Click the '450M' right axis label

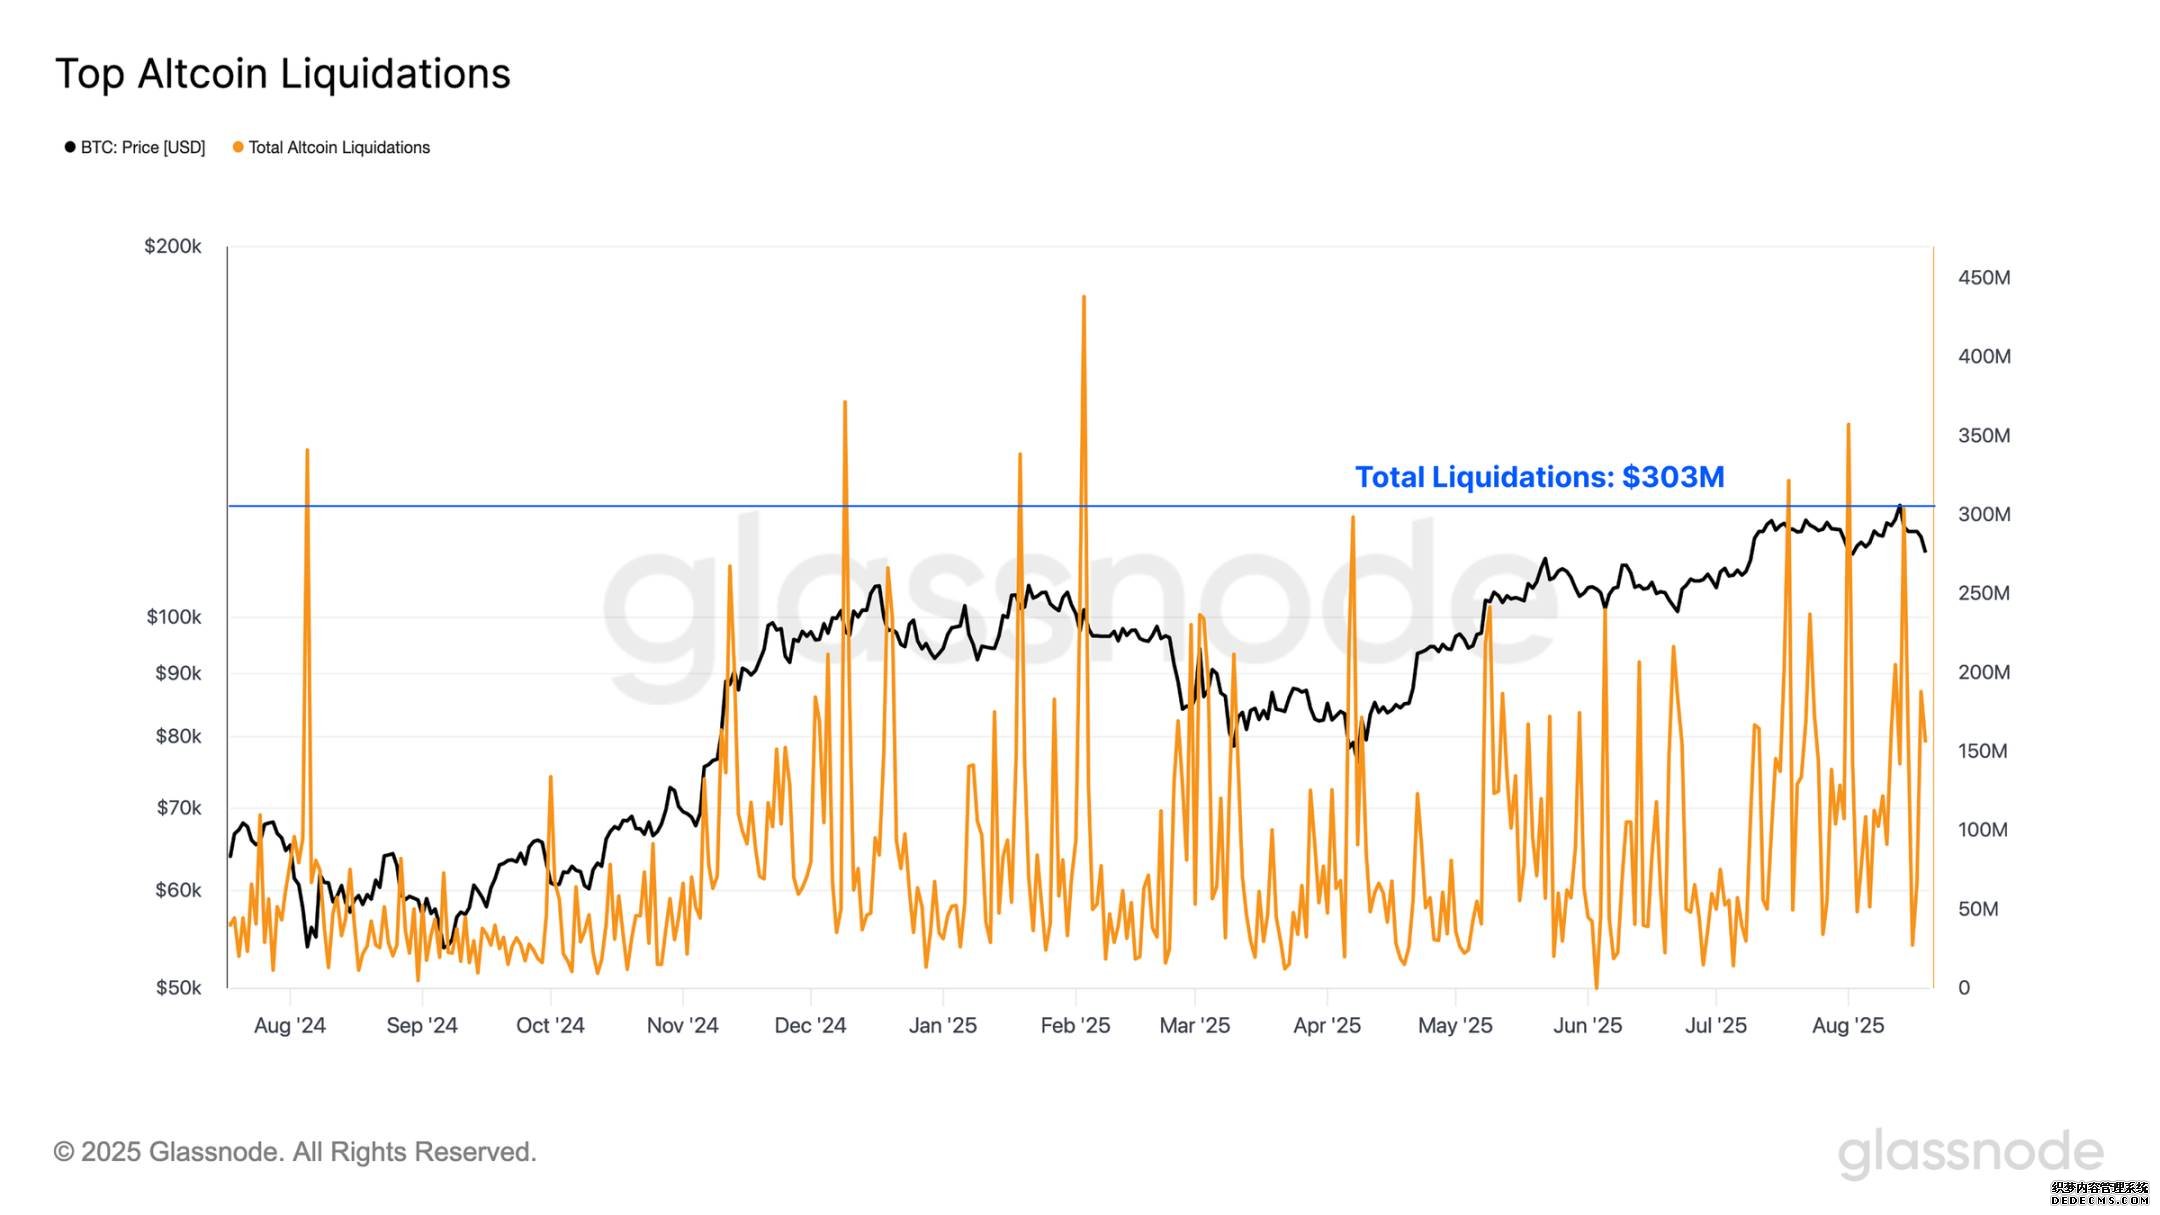[x=1984, y=278]
